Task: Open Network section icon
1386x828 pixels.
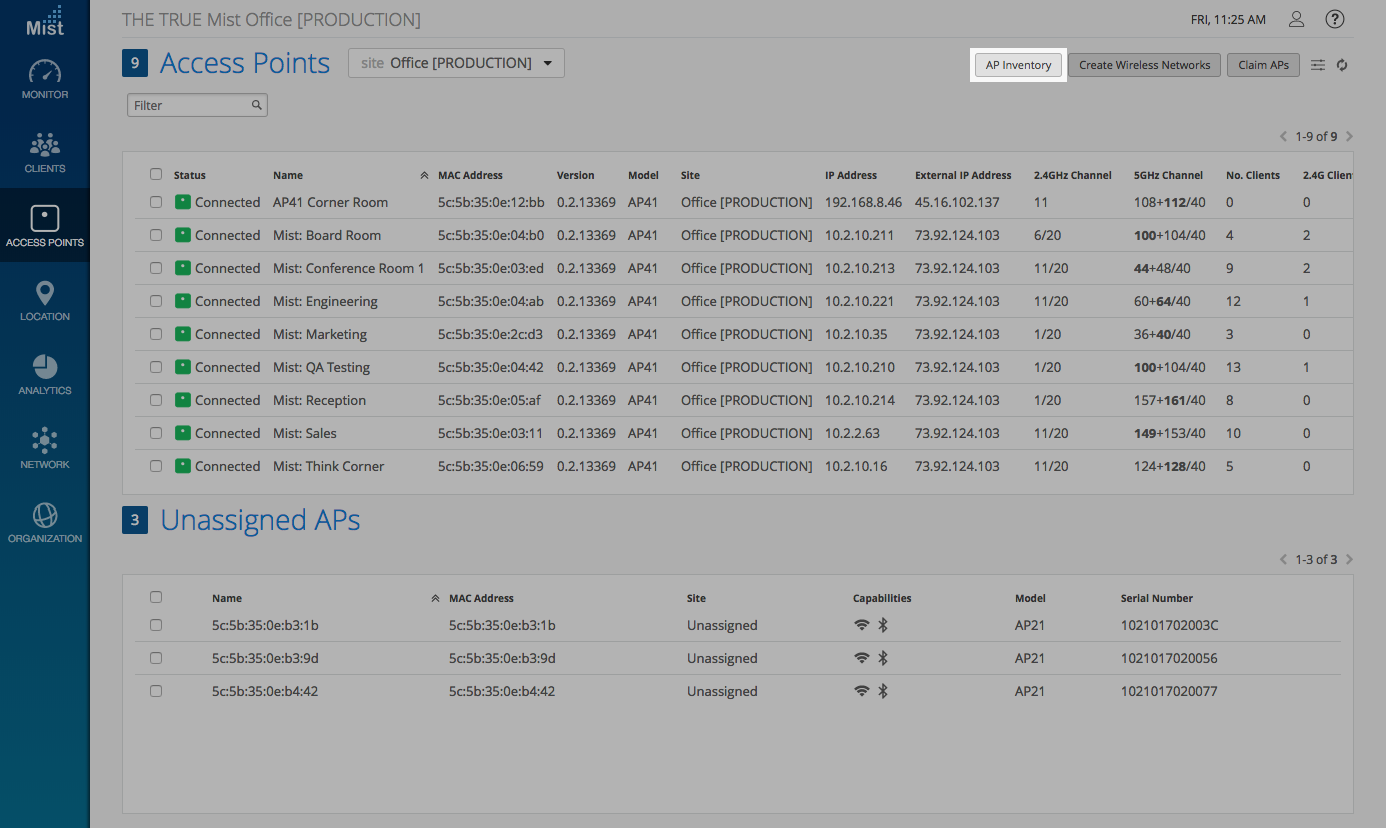Action: tap(45, 441)
